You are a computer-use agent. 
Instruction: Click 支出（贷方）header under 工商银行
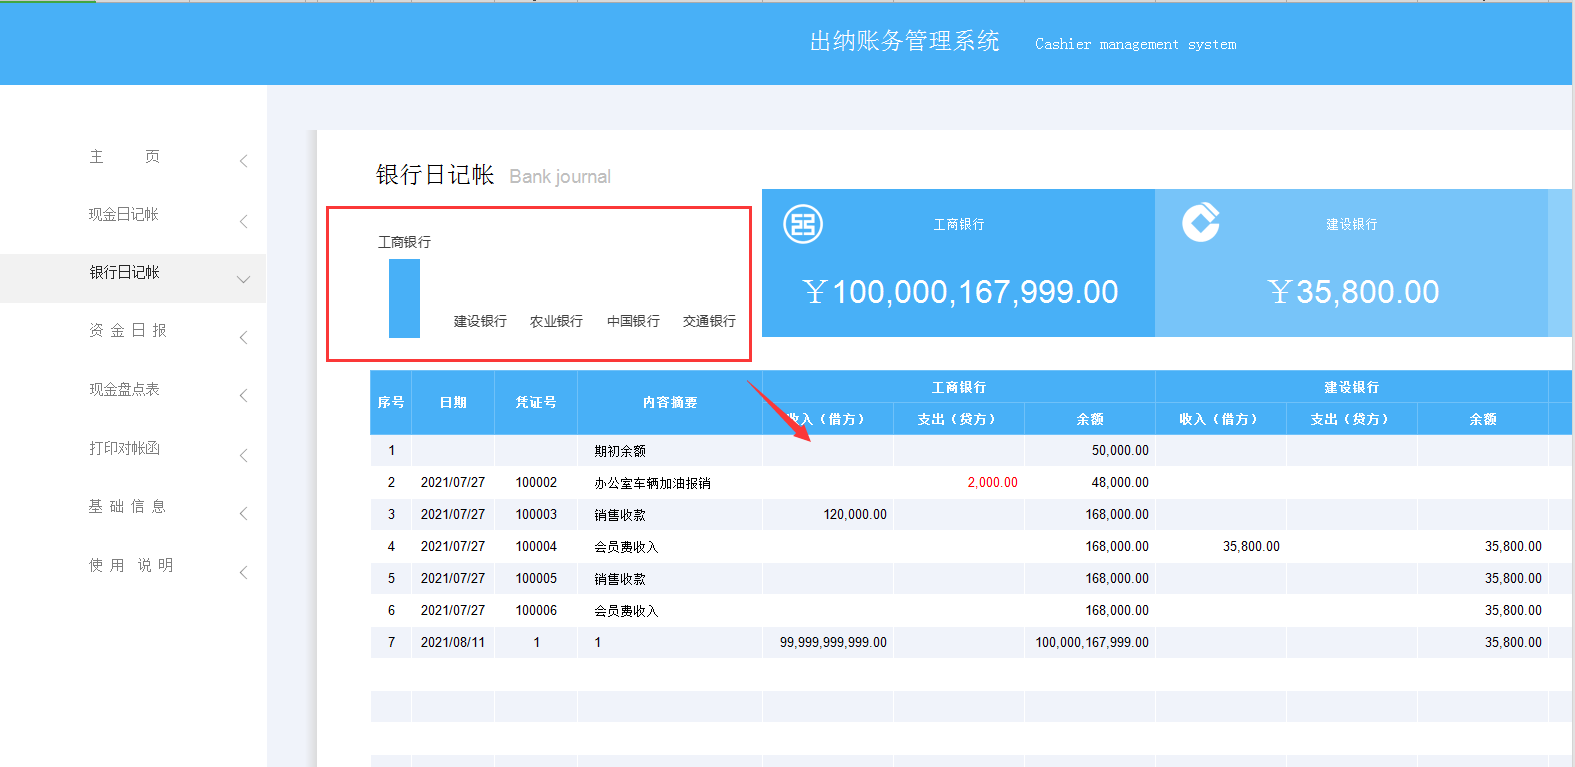pyautogui.click(x=958, y=419)
